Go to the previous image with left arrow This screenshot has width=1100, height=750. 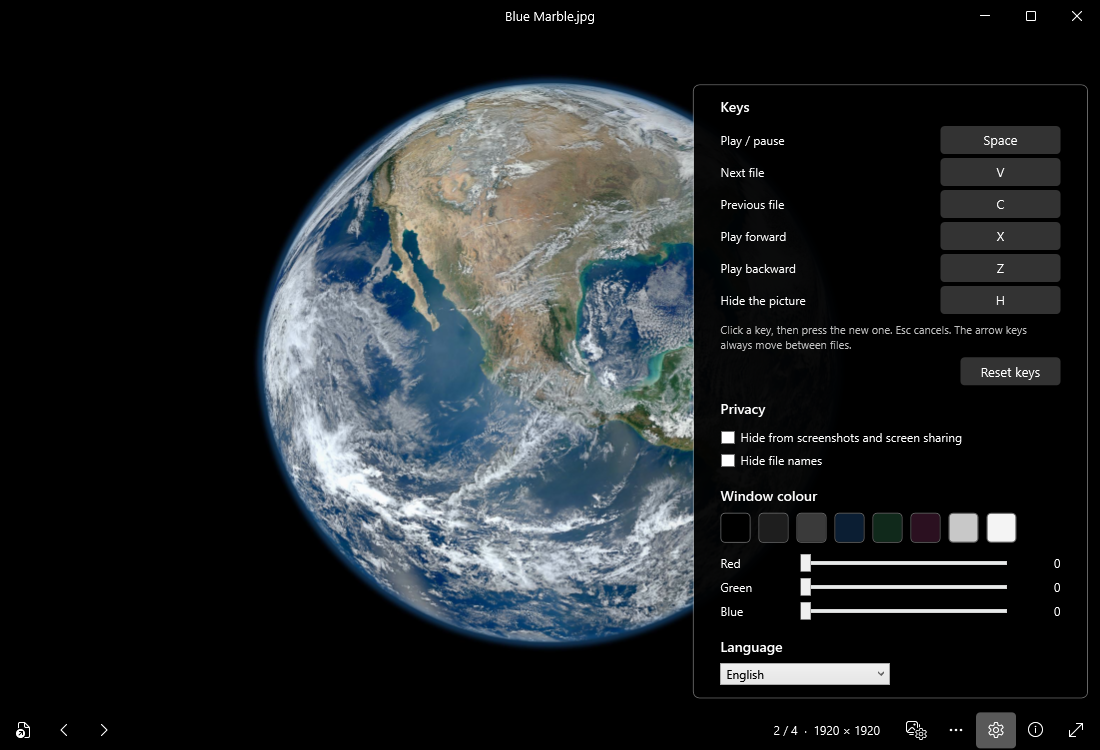[64, 730]
